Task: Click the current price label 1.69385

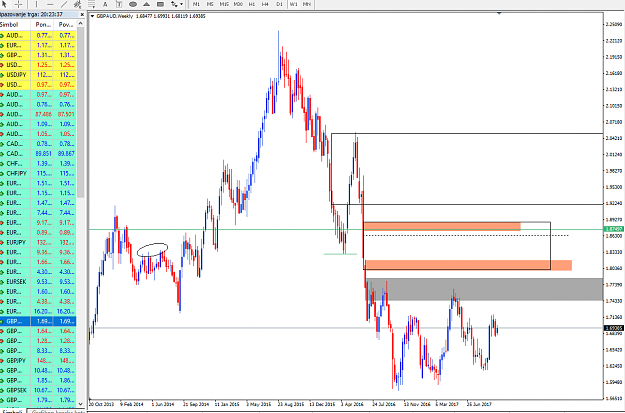Action: click(x=614, y=328)
